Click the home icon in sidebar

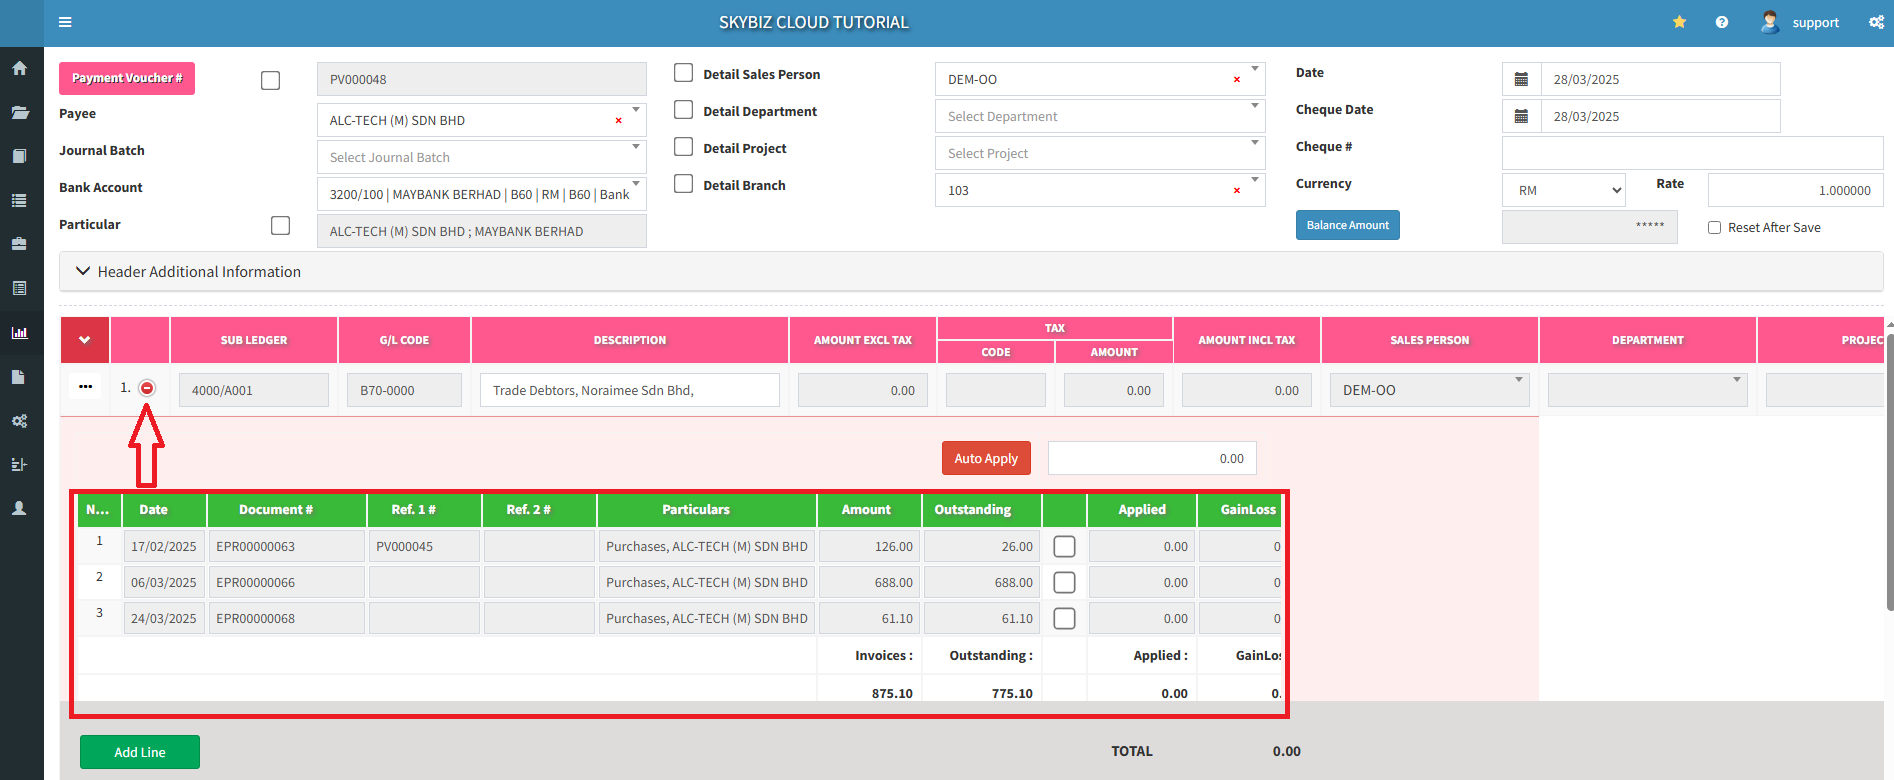[19, 69]
